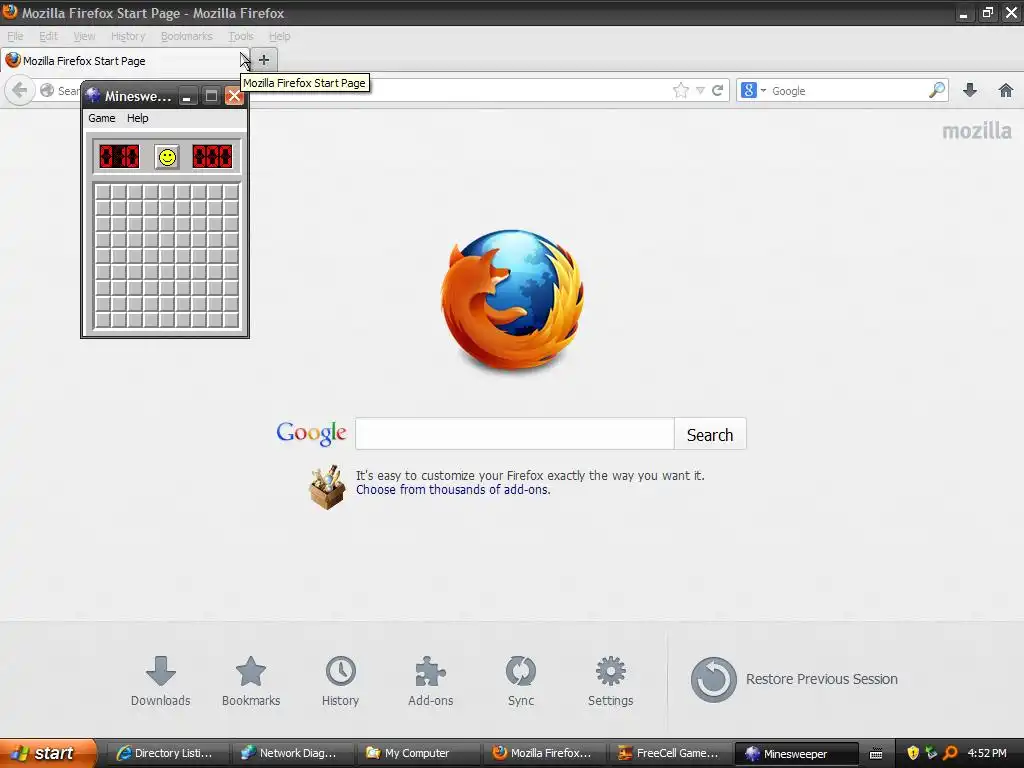Viewport: 1024px width, 768px height.
Task: Click the mozilla wordmark on start page
Action: 976,131
